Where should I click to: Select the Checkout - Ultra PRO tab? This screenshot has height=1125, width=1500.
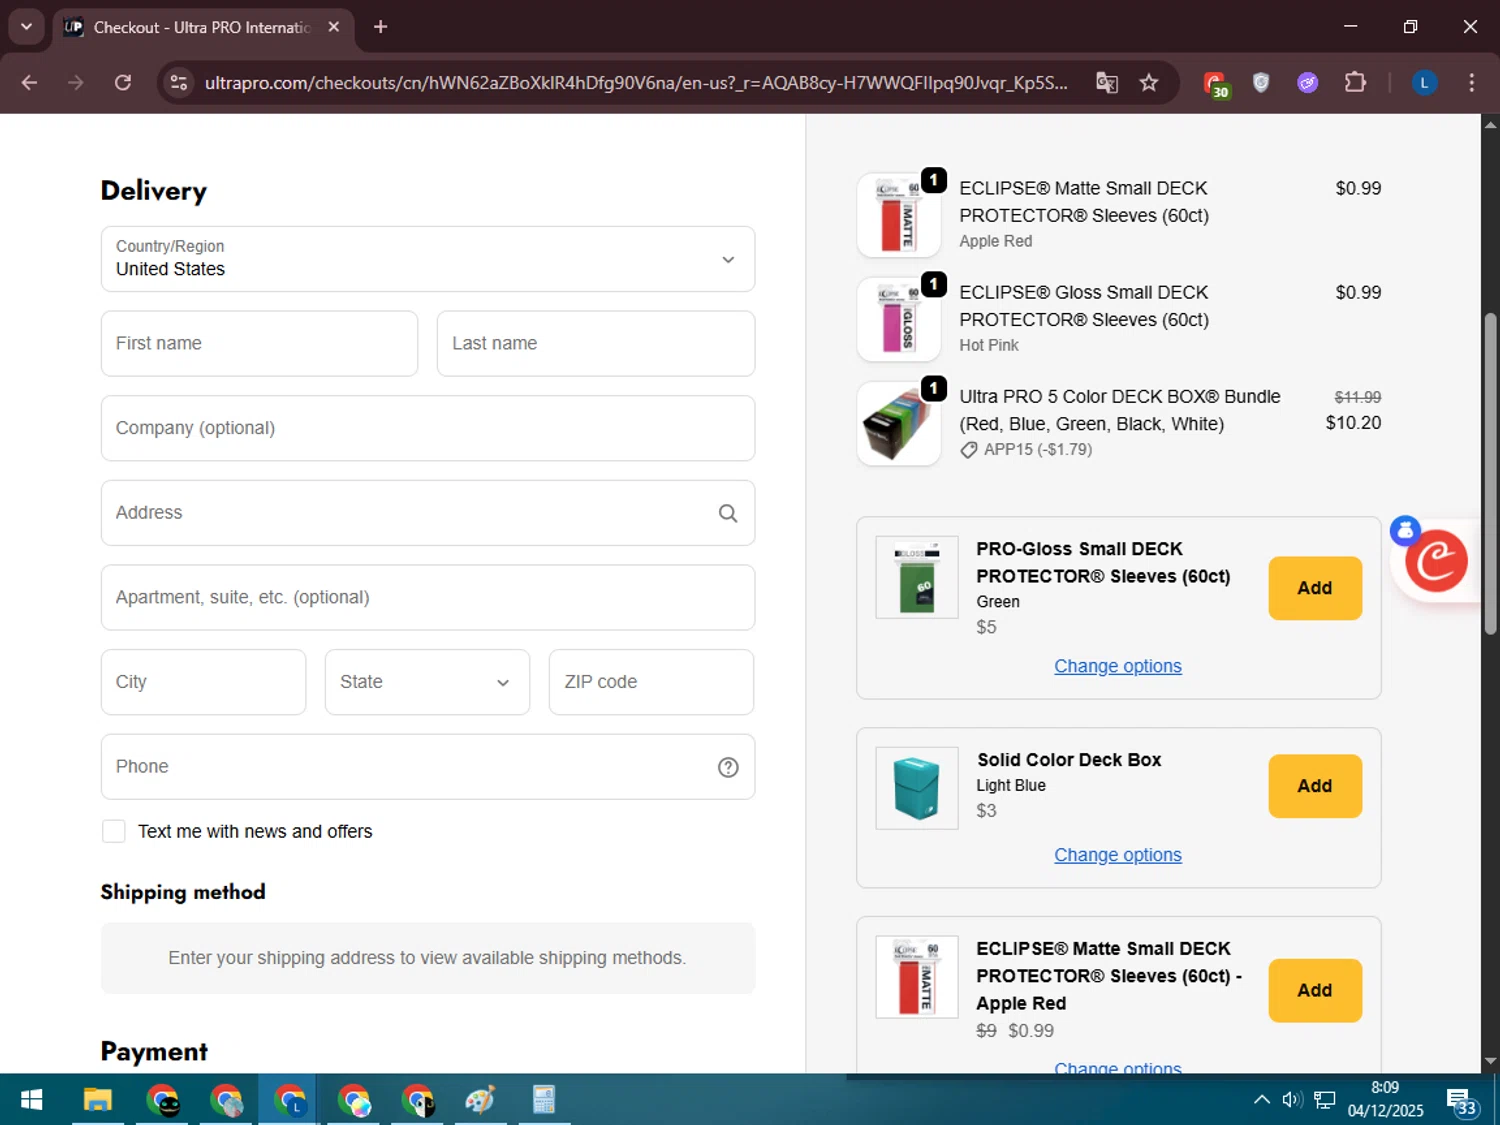click(202, 27)
